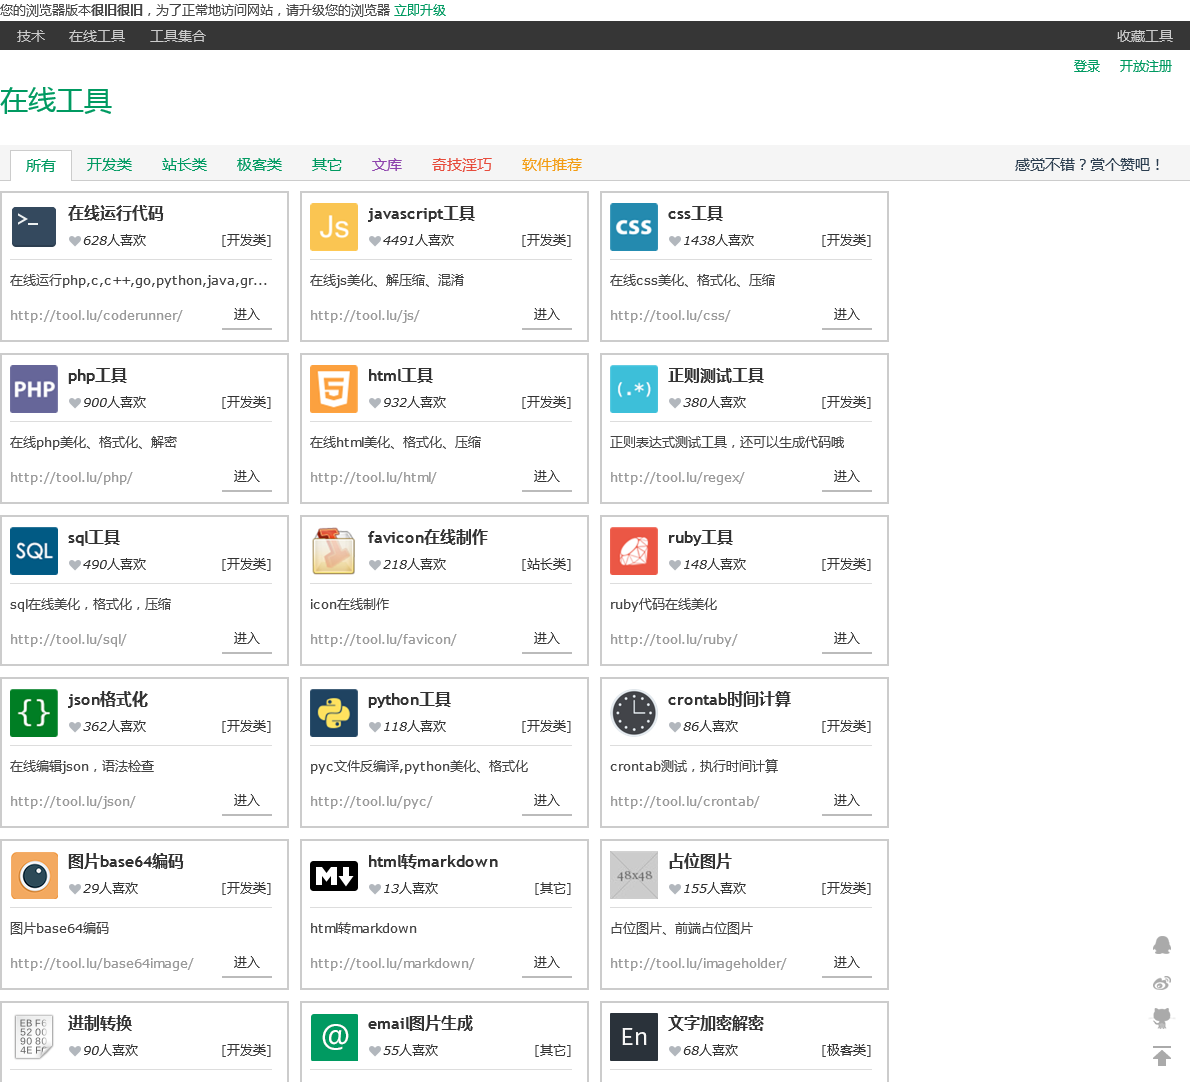This screenshot has width=1190, height=1082.
Task: Open the http://tool.lu/json/ link
Action: tap(73, 802)
